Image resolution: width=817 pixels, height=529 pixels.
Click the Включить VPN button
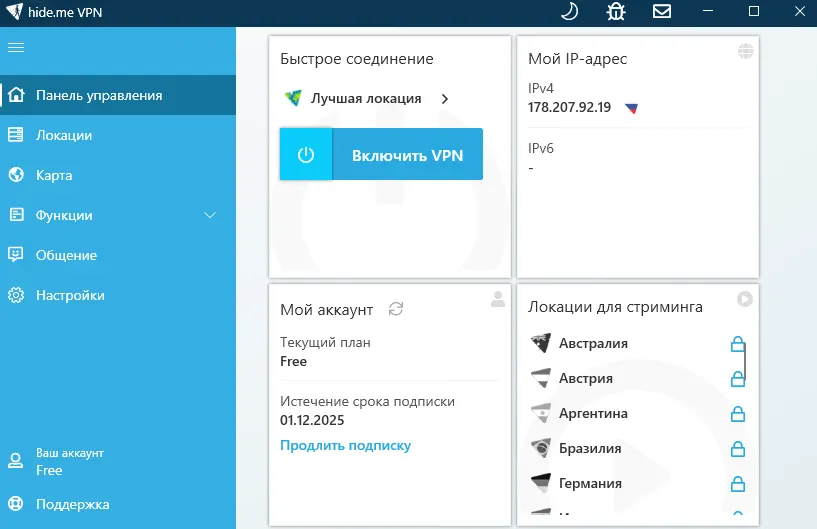(381, 154)
